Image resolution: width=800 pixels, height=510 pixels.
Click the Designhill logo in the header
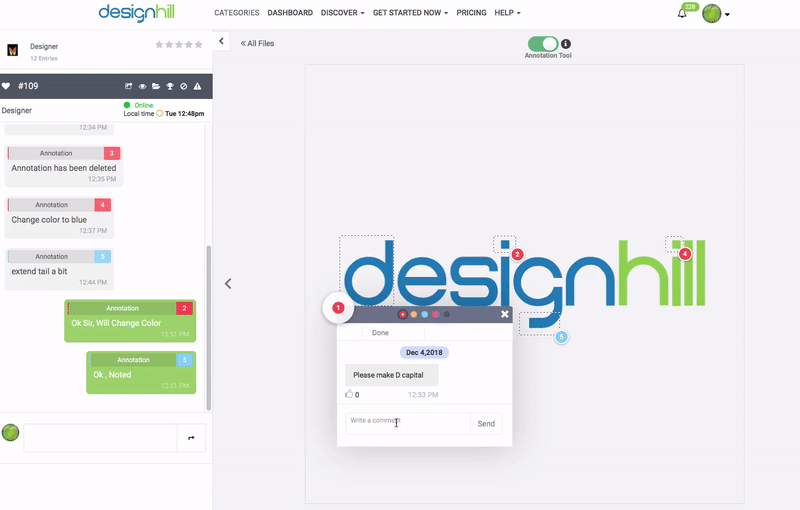click(x=137, y=13)
